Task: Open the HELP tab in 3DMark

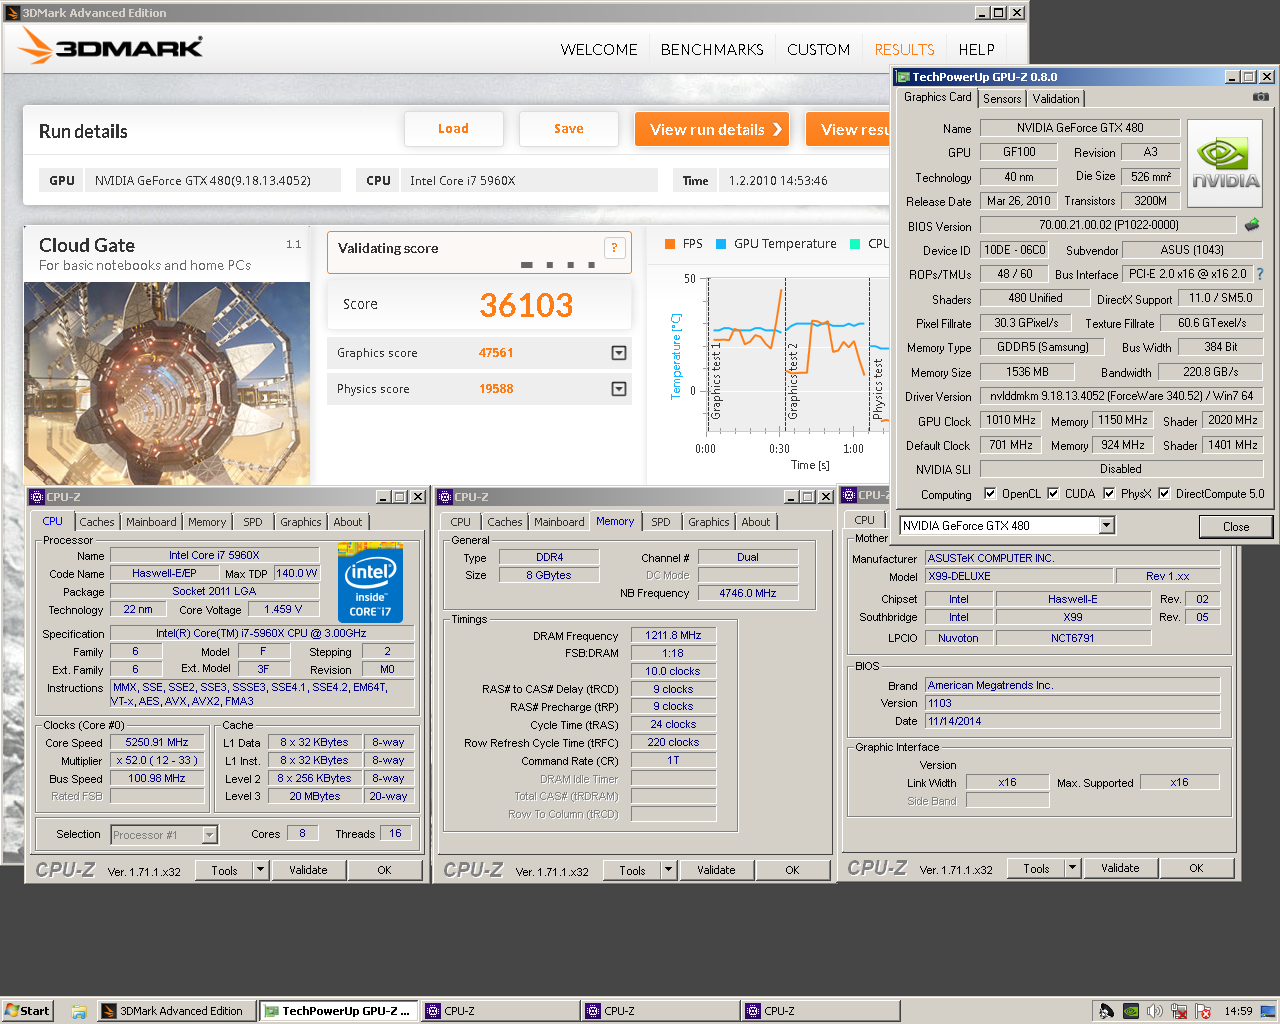Action: [x=976, y=49]
